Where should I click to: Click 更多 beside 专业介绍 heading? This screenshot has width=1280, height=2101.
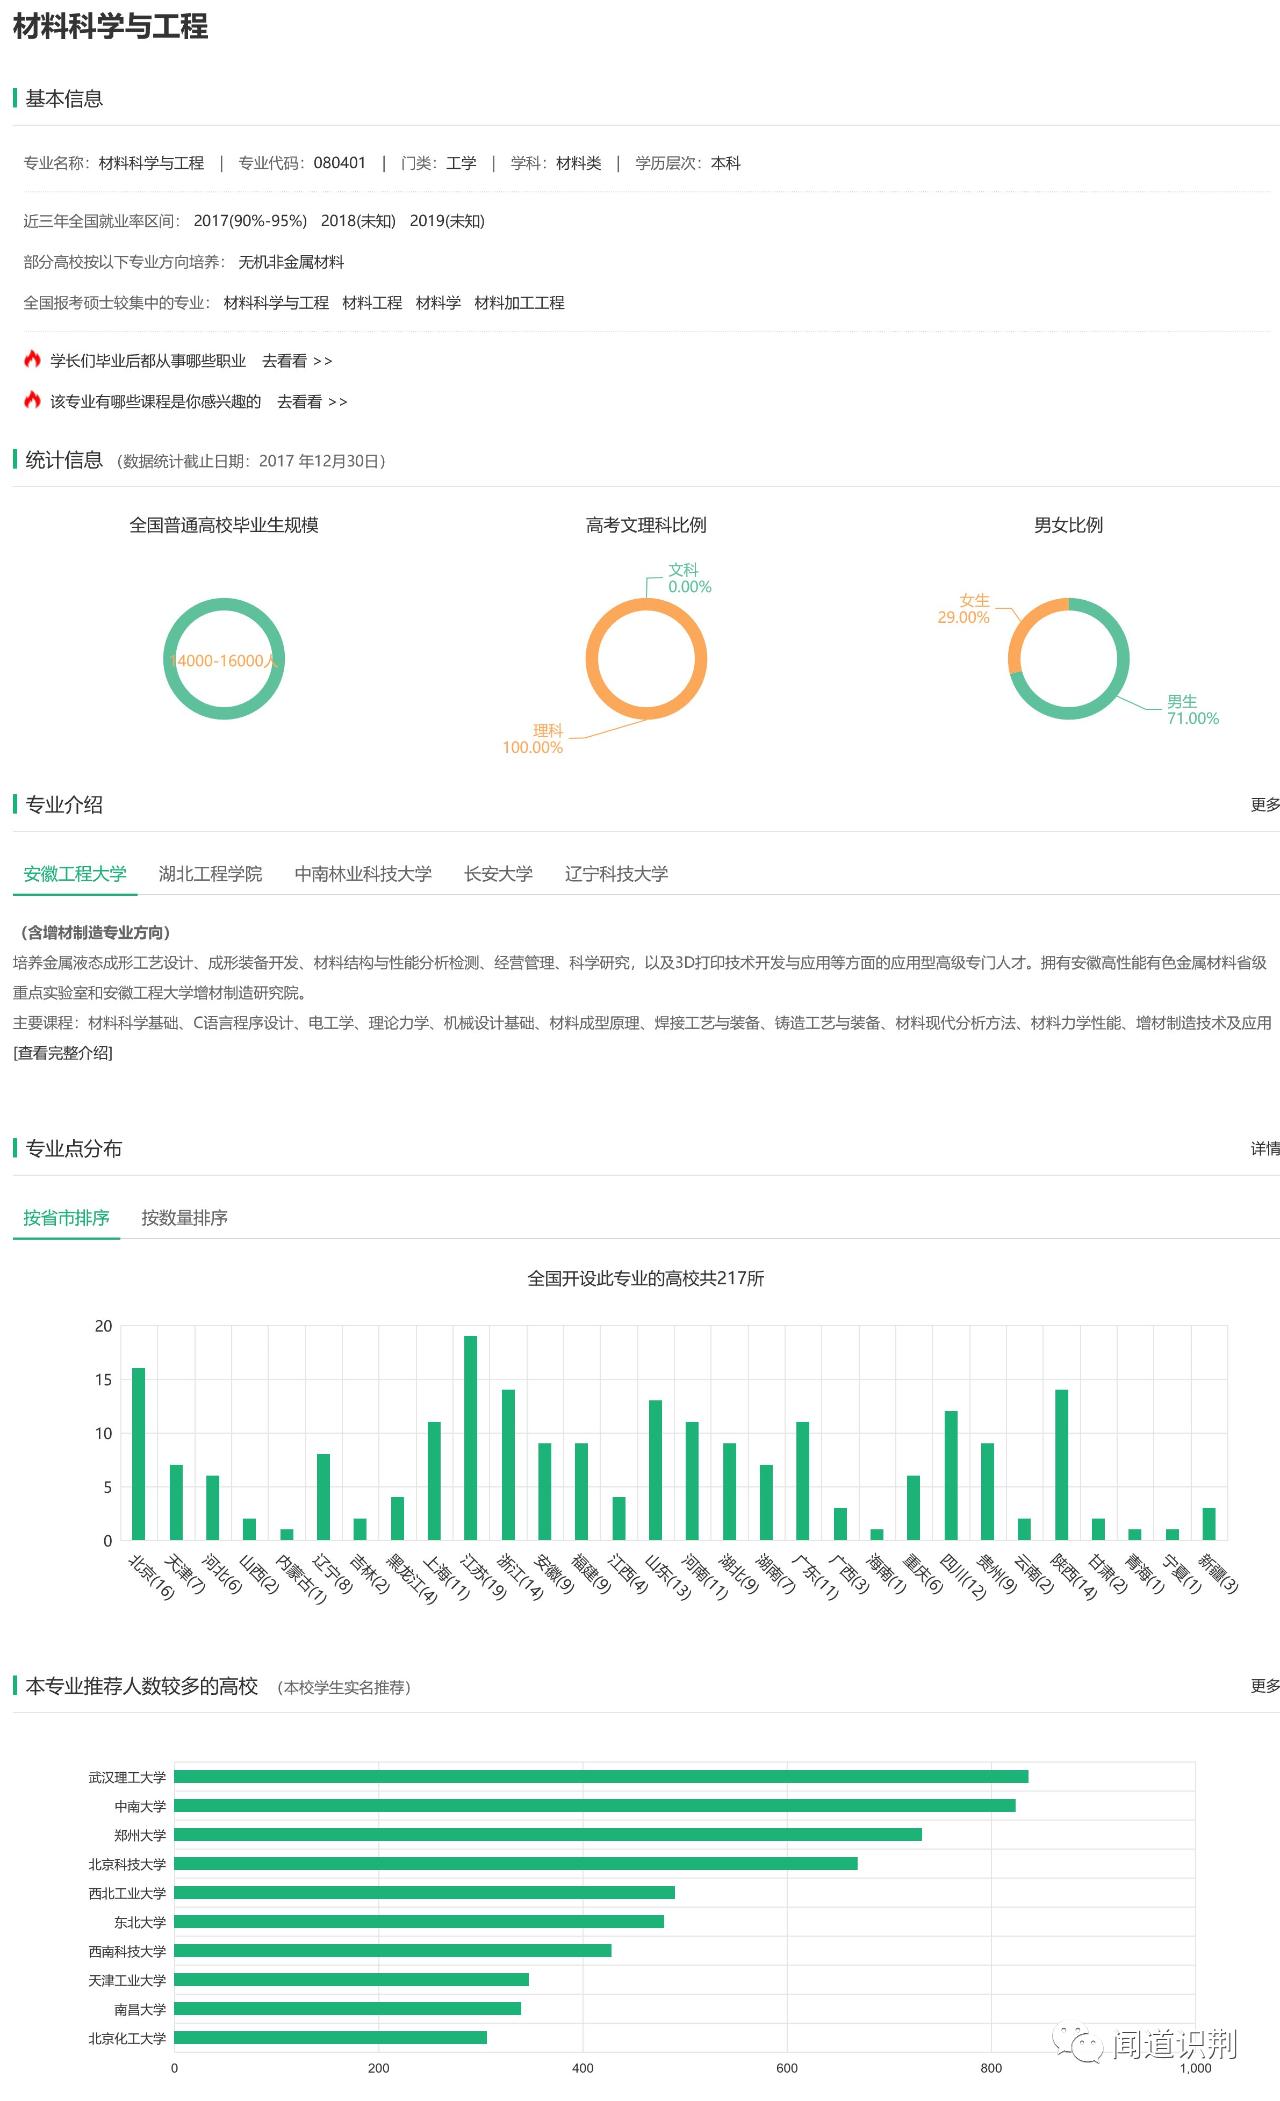(1265, 804)
